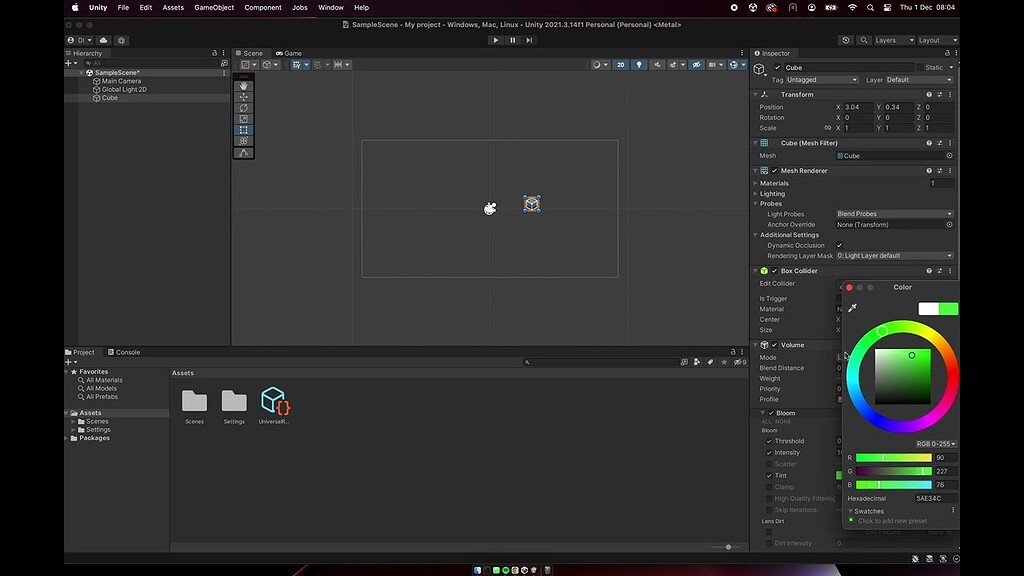Toggle Mesh Renderer enabled checkbox
The height and width of the screenshot is (576, 1024).
point(775,170)
